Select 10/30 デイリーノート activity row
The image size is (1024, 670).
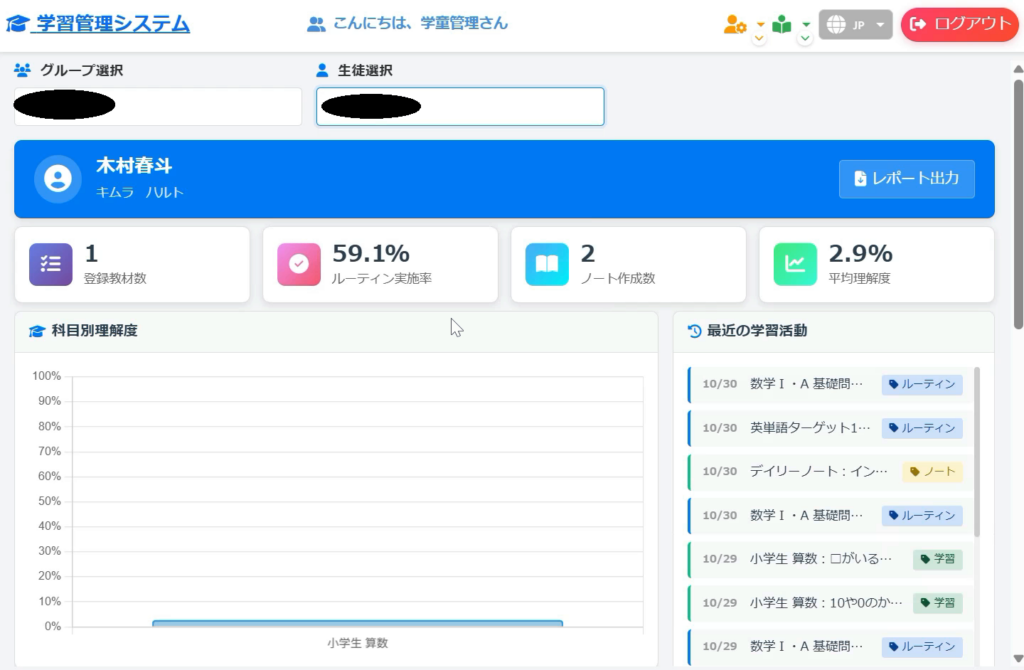[x=829, y=471]
